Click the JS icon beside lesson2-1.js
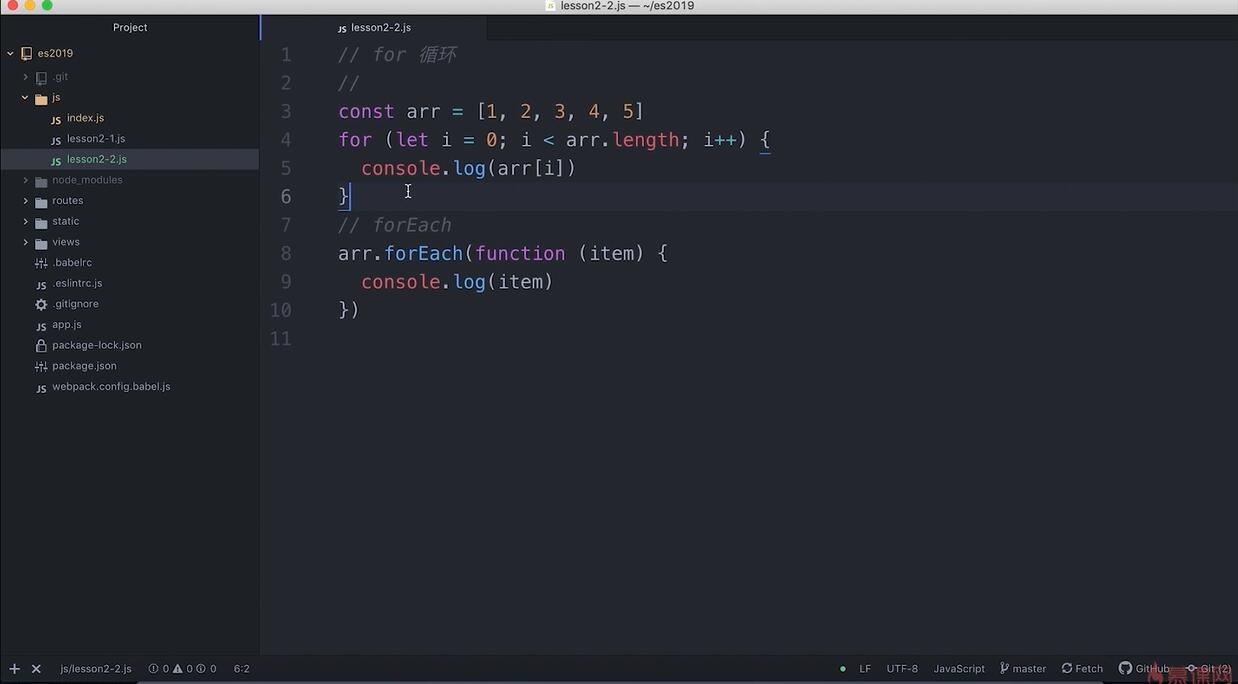The image size is (1238, 684). 56,140
